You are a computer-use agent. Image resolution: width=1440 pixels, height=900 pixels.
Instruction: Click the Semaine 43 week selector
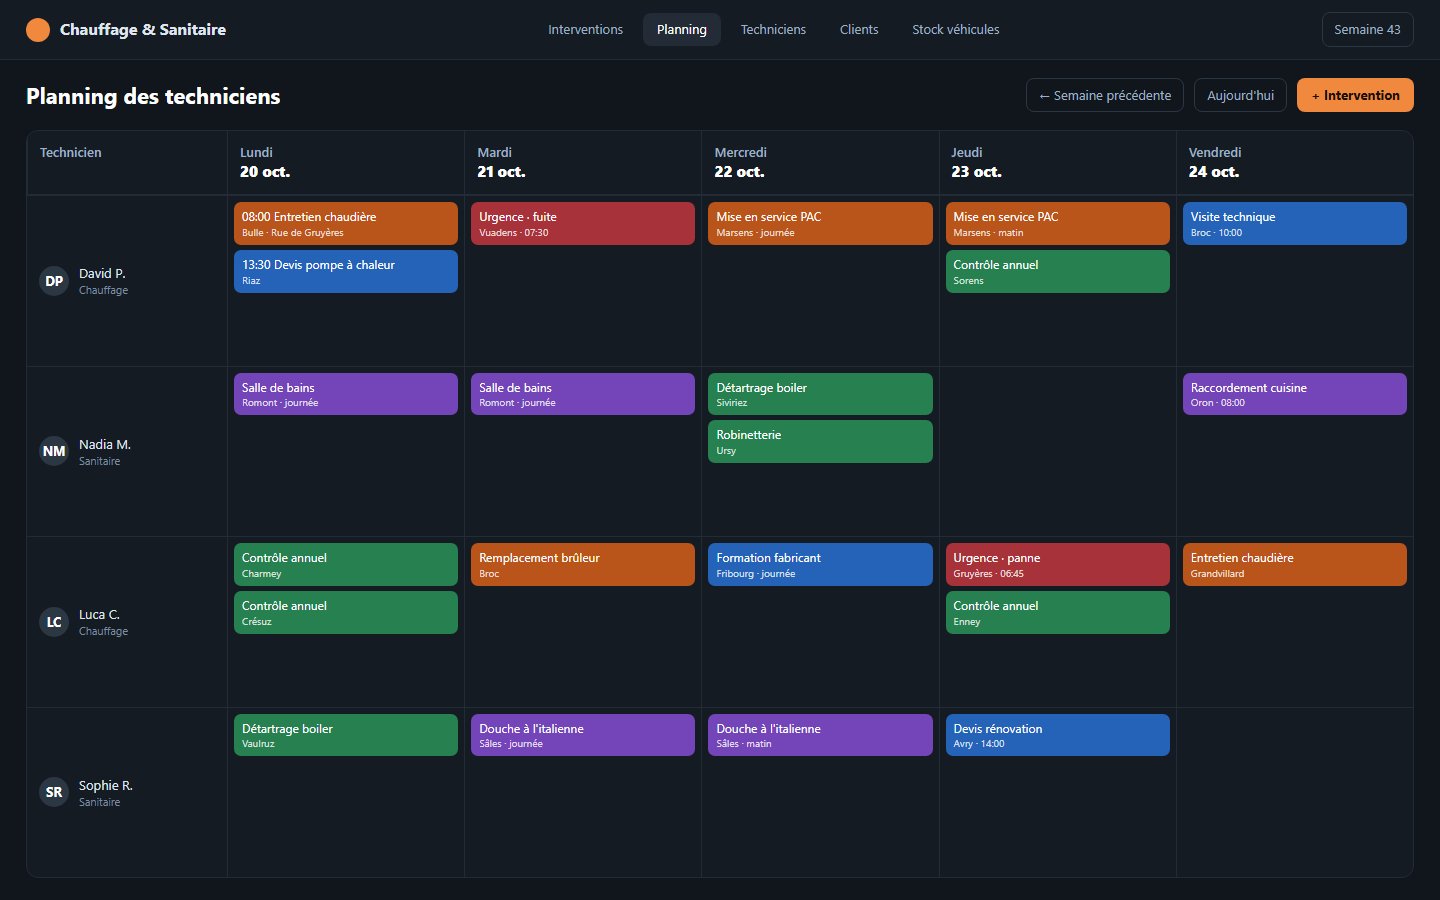click(1367, 30)
